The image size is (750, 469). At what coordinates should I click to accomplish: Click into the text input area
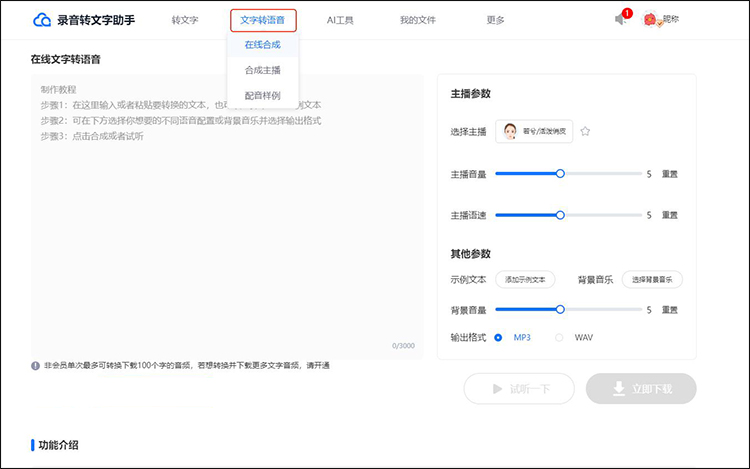tap(227, 217)
